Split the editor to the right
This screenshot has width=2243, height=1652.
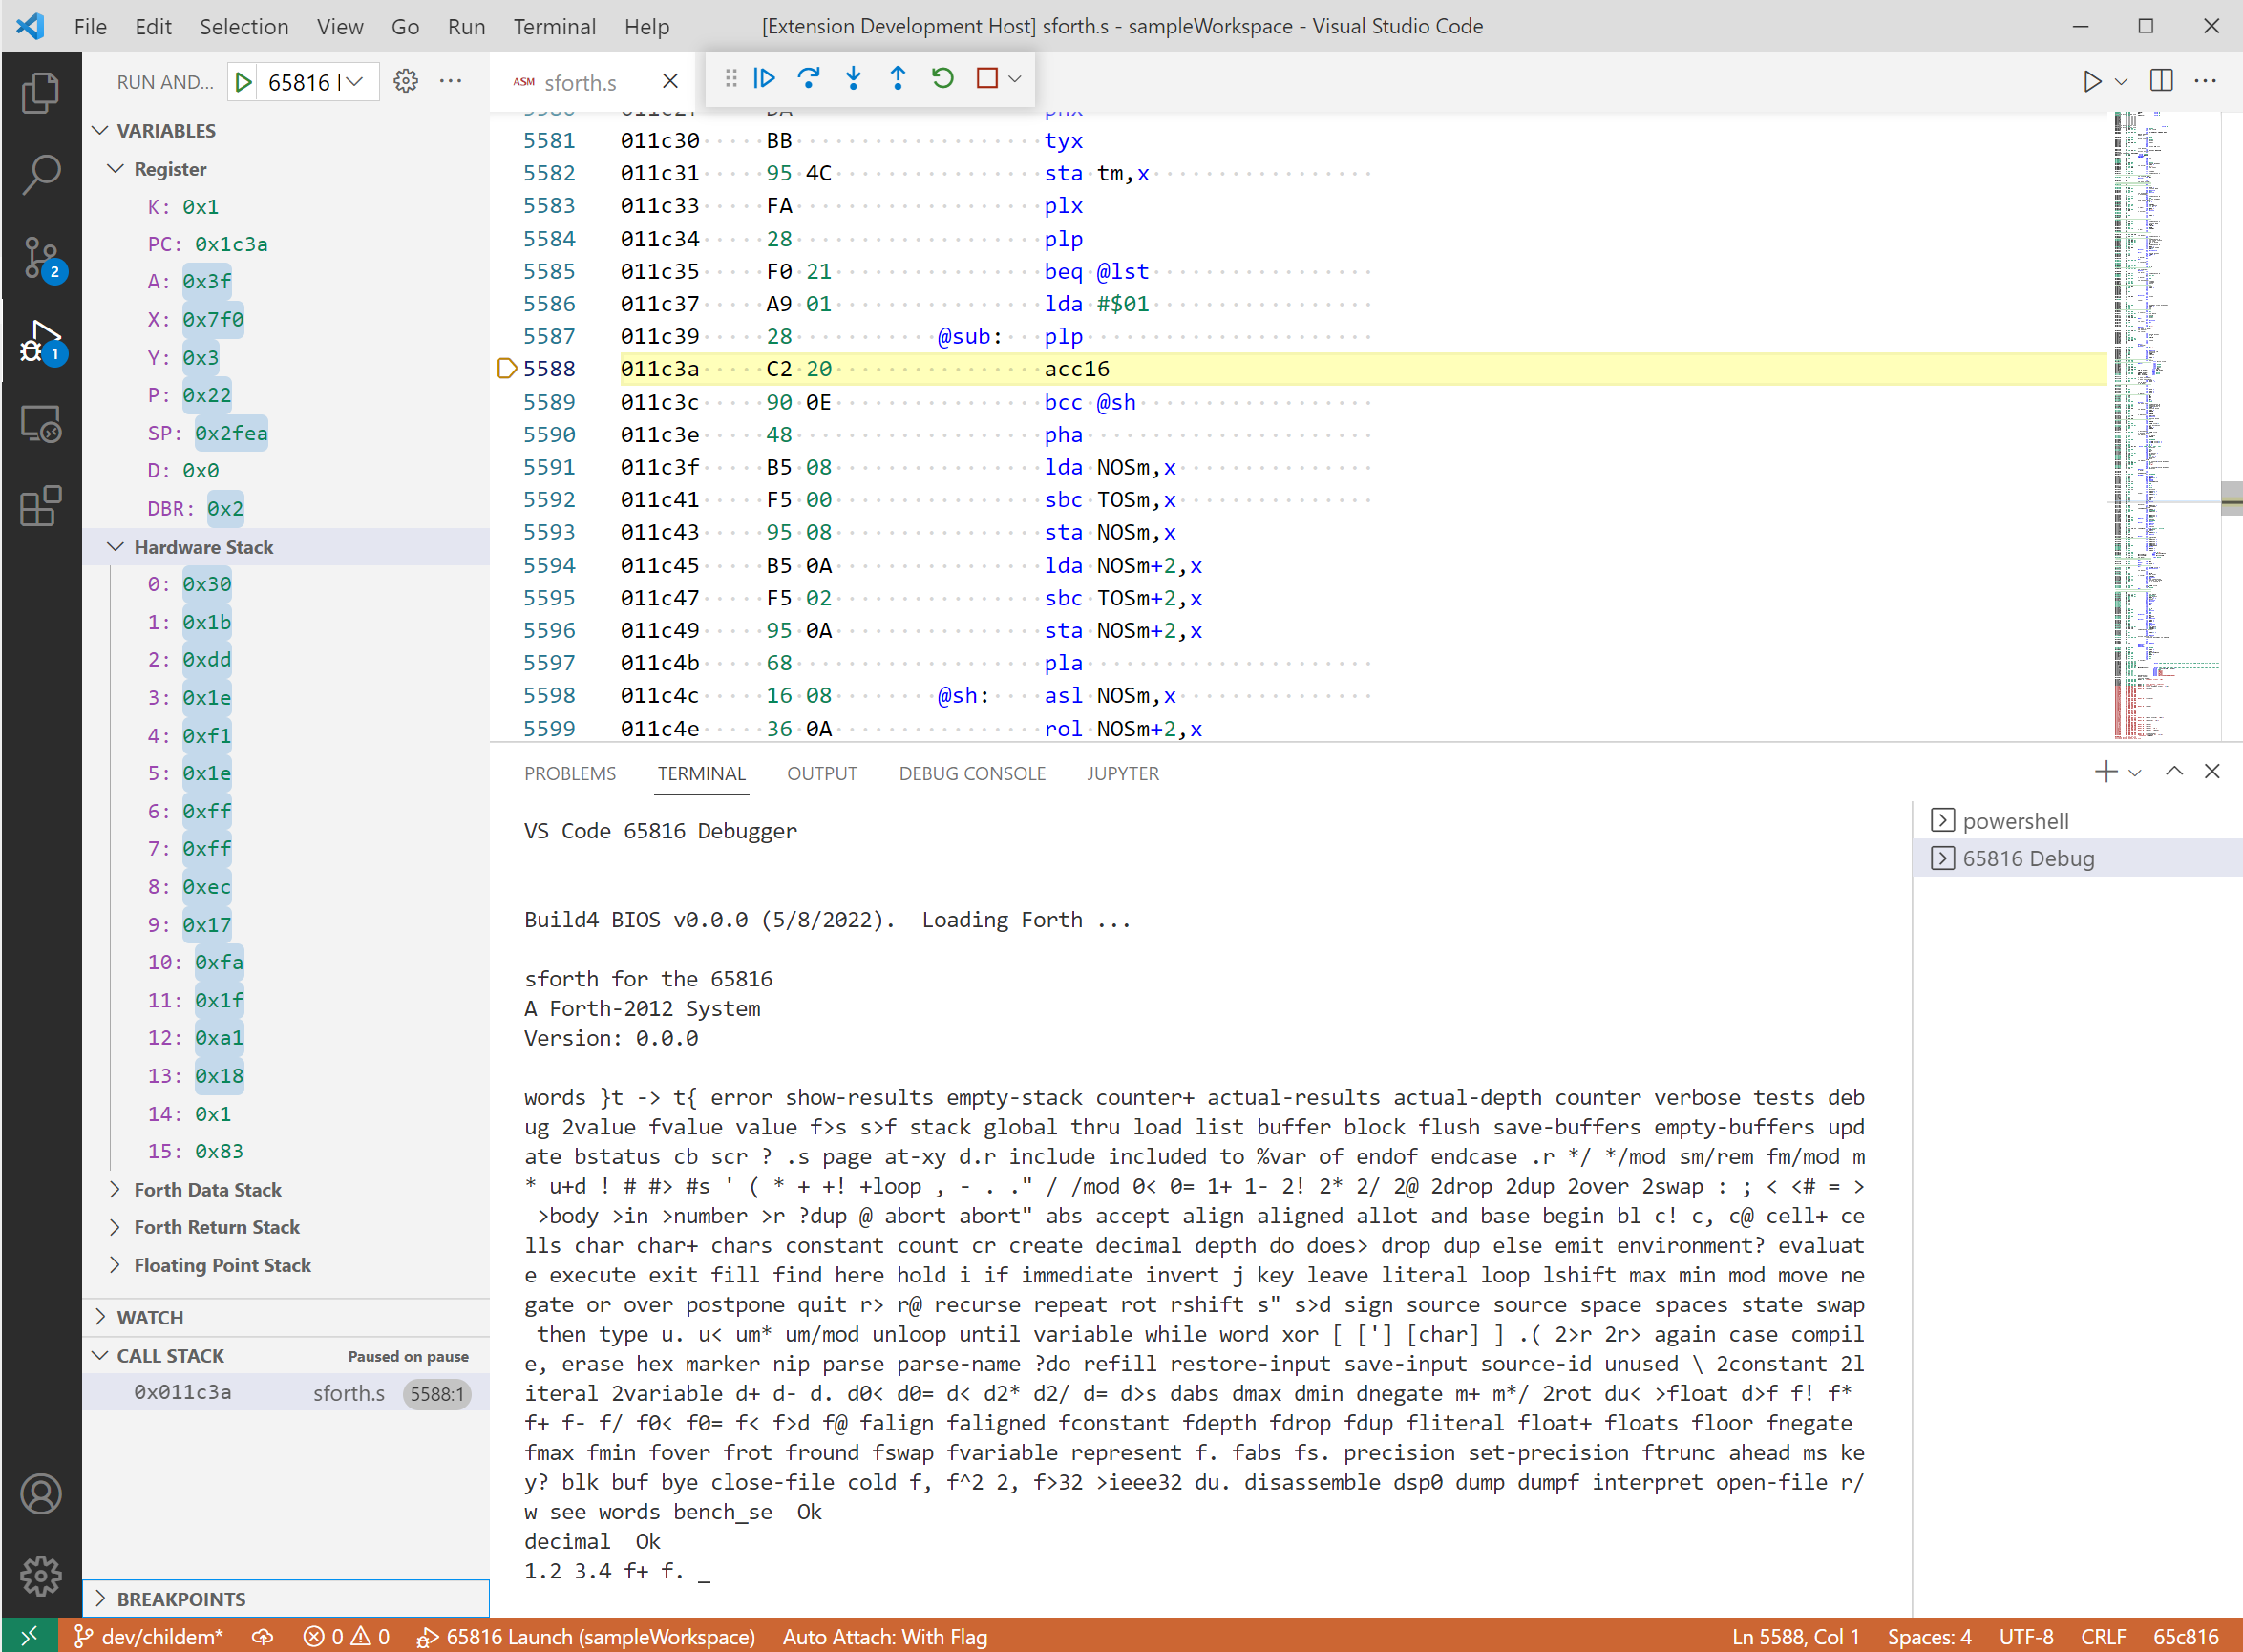coord(2161,81)
